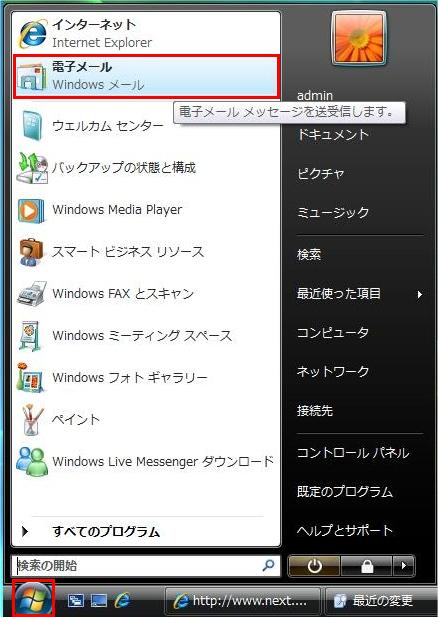Viewport: 438px width, 617px height.
Task: Click the power button icon
Action: [314, 566]
